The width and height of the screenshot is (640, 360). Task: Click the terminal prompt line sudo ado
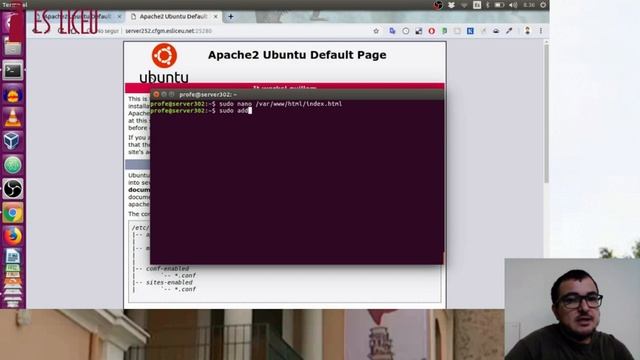[x=201, y=111]
